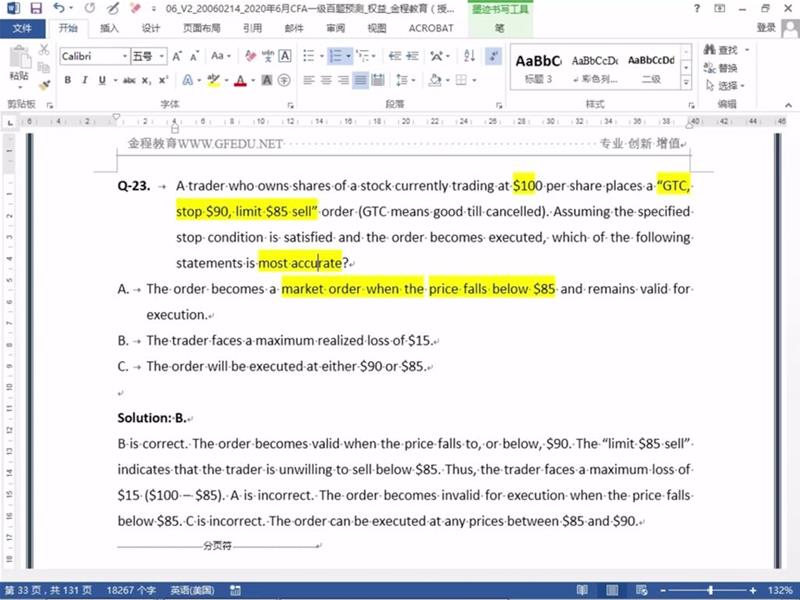Toggle print layout view in status bar
This screenshot has height=600, width=800.
612,590
